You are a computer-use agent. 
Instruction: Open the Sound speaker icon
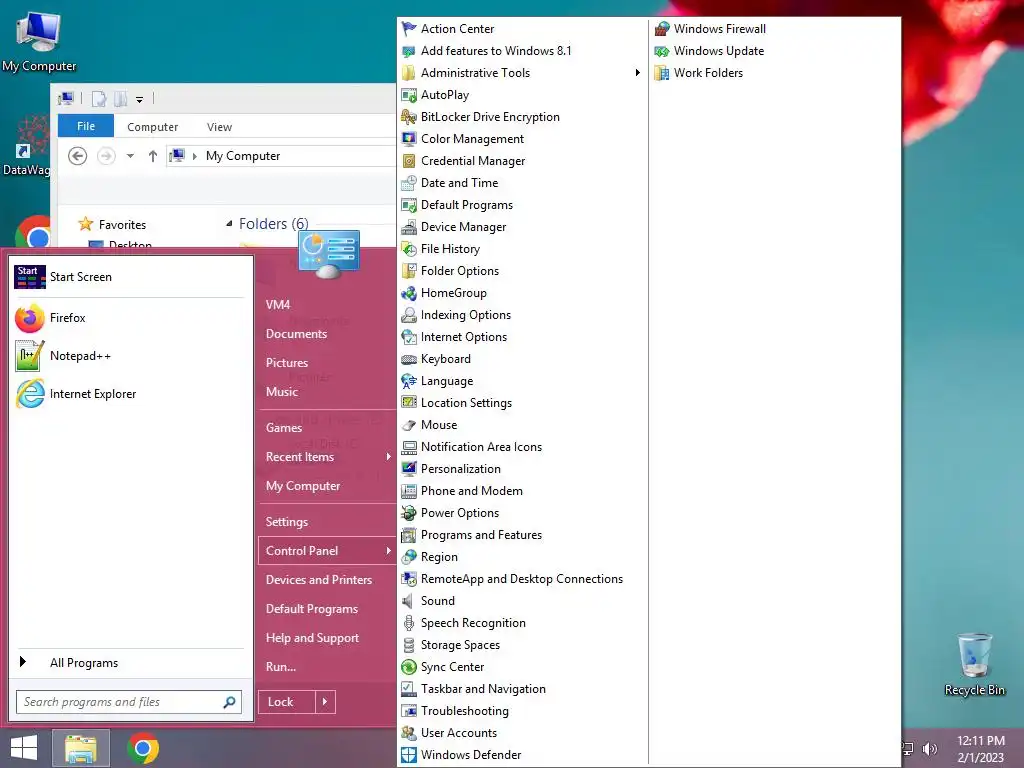[x=408, y=601]
